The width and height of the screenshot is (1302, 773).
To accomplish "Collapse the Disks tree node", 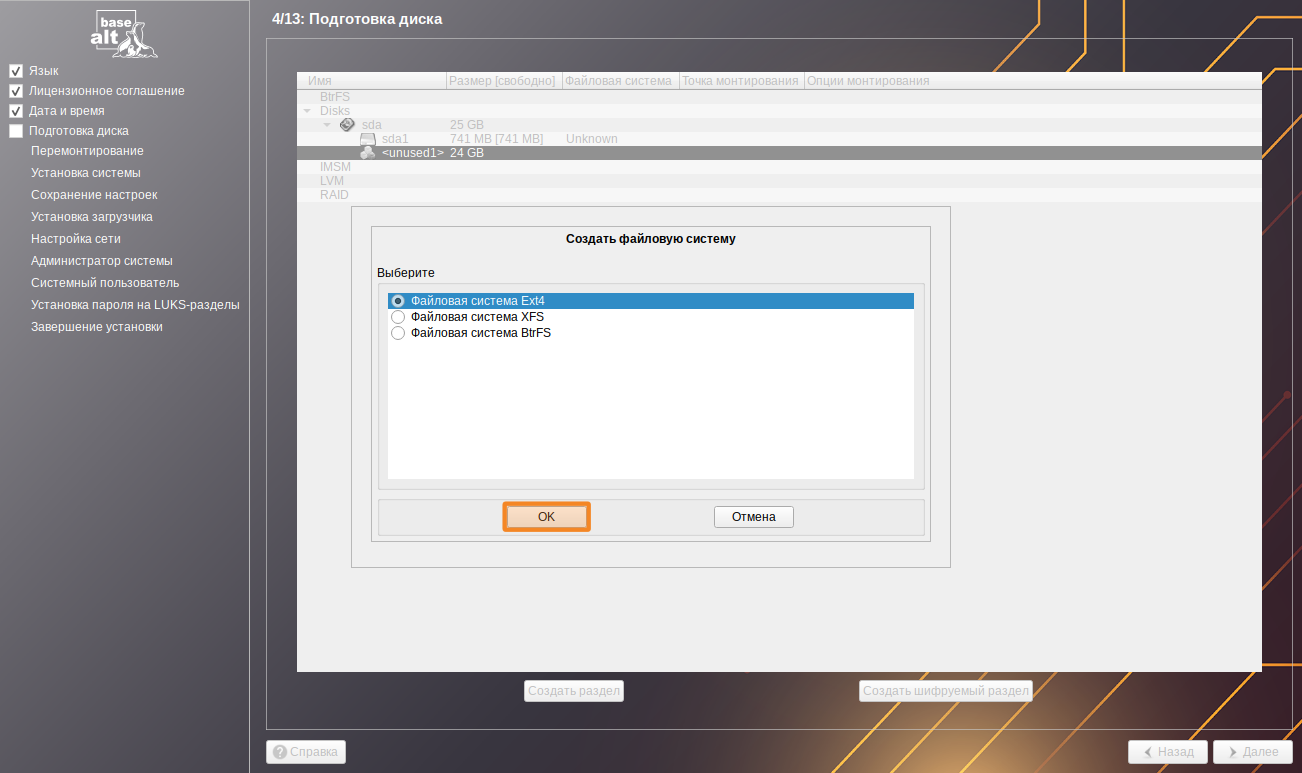I will tap(308, 111).
